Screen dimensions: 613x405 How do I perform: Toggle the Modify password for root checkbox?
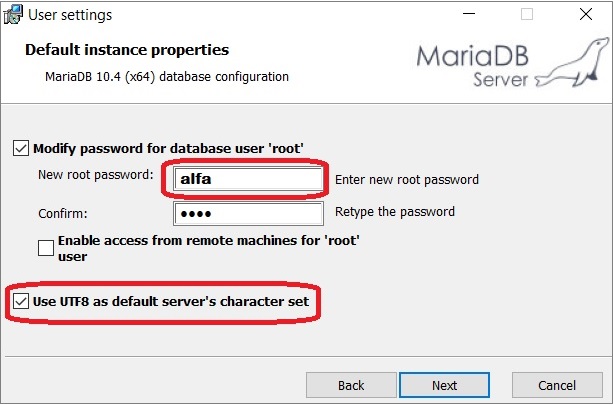coord(21,149)
